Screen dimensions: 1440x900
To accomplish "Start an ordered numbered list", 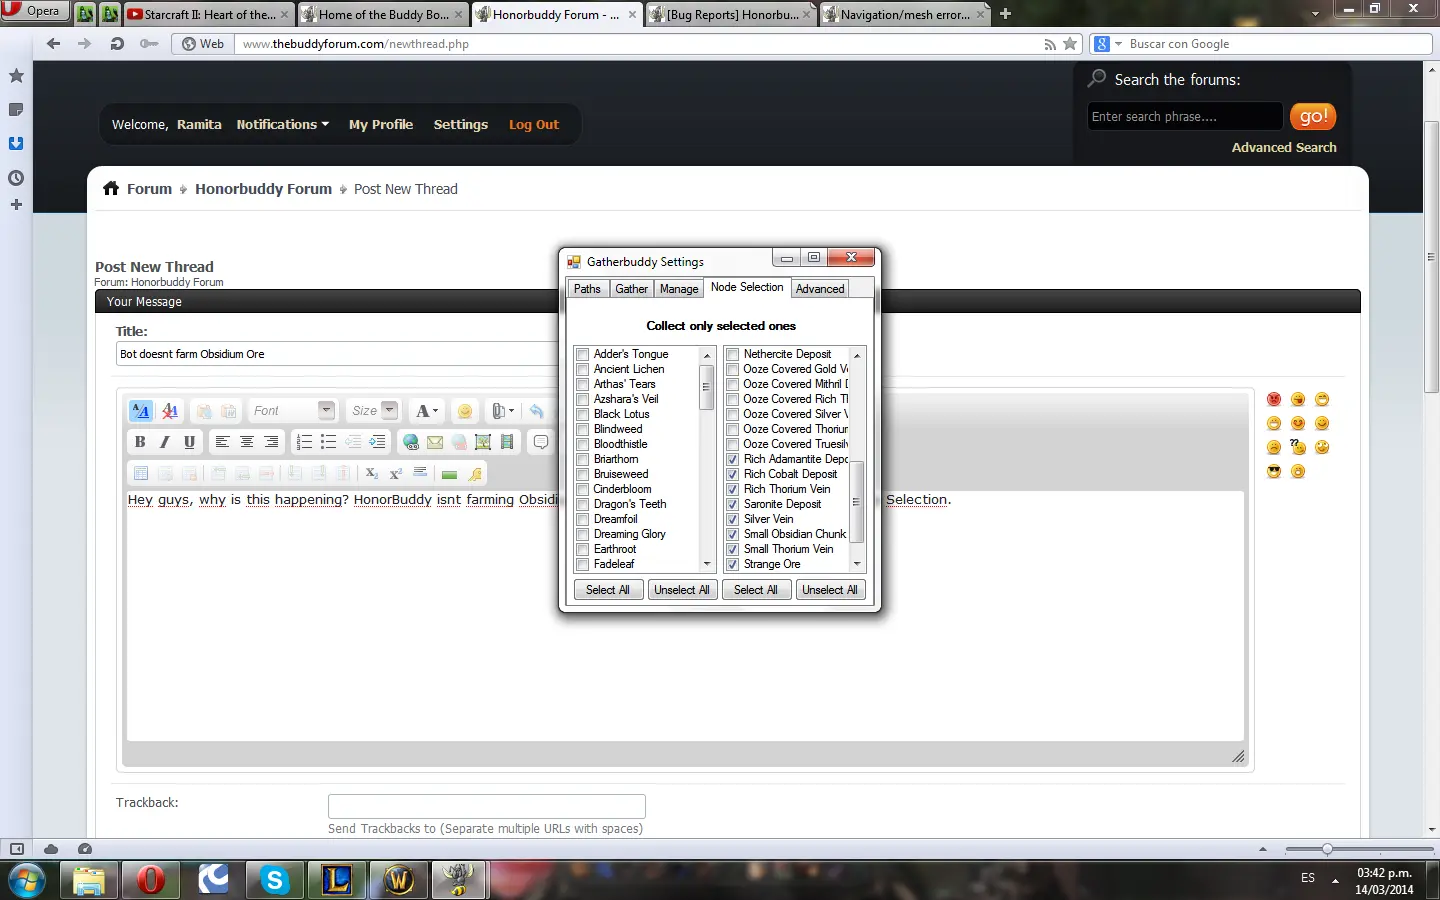I will [304, 442].
